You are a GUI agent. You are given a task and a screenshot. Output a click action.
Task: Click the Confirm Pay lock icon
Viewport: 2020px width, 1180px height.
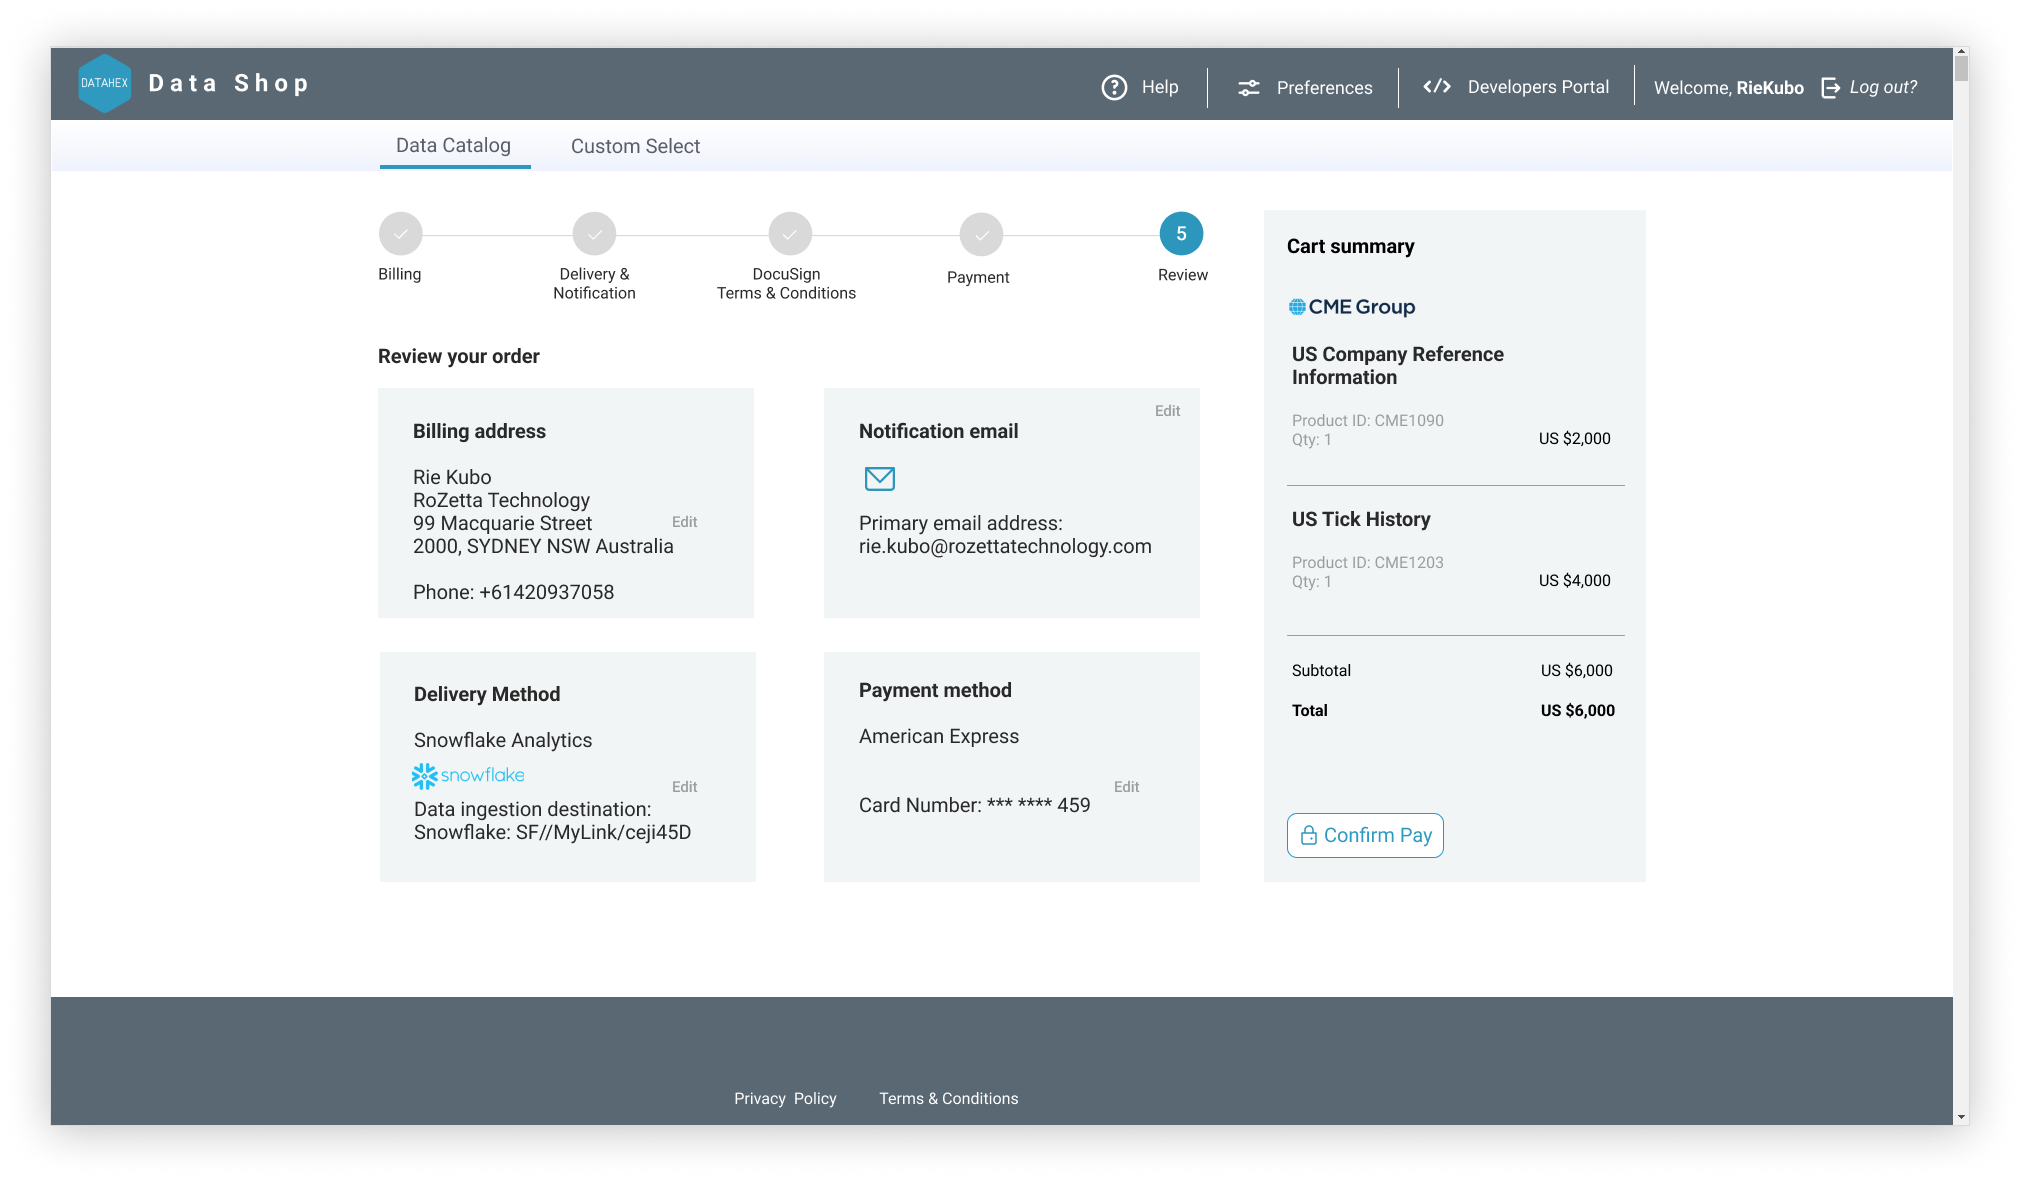(x=1308, y=834)
